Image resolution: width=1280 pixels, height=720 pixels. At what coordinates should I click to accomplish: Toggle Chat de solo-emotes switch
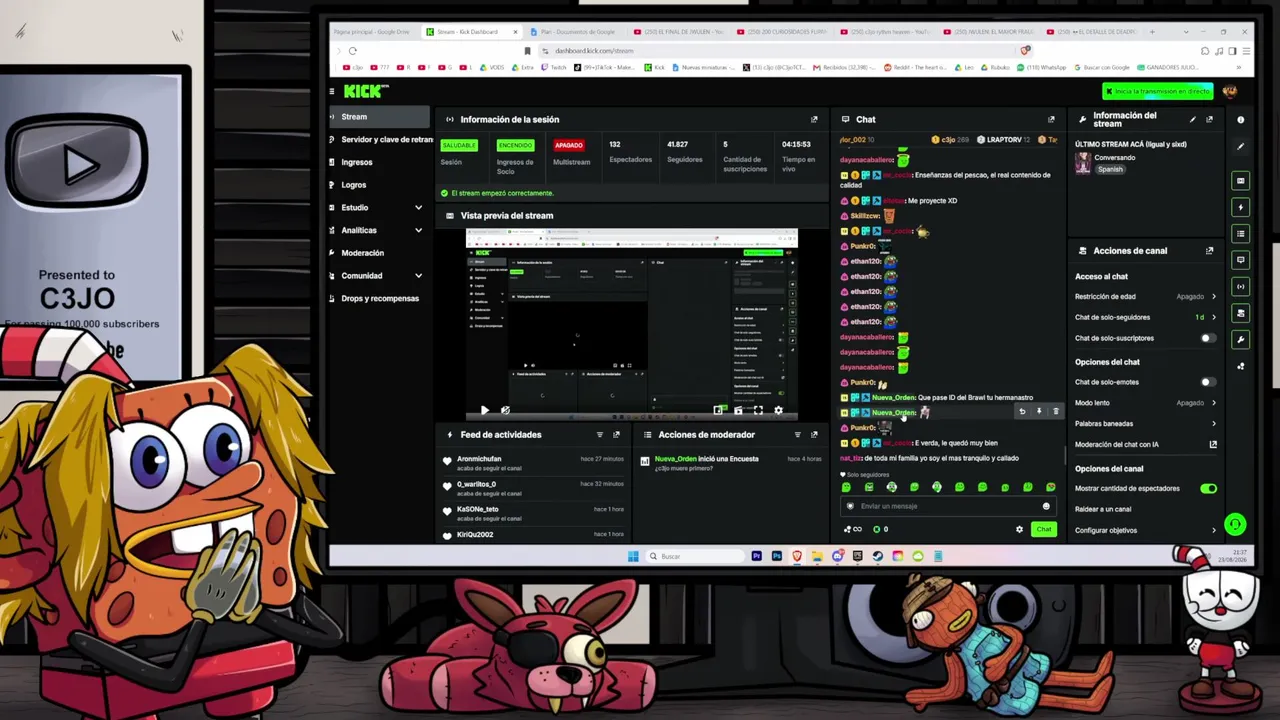1208,382
